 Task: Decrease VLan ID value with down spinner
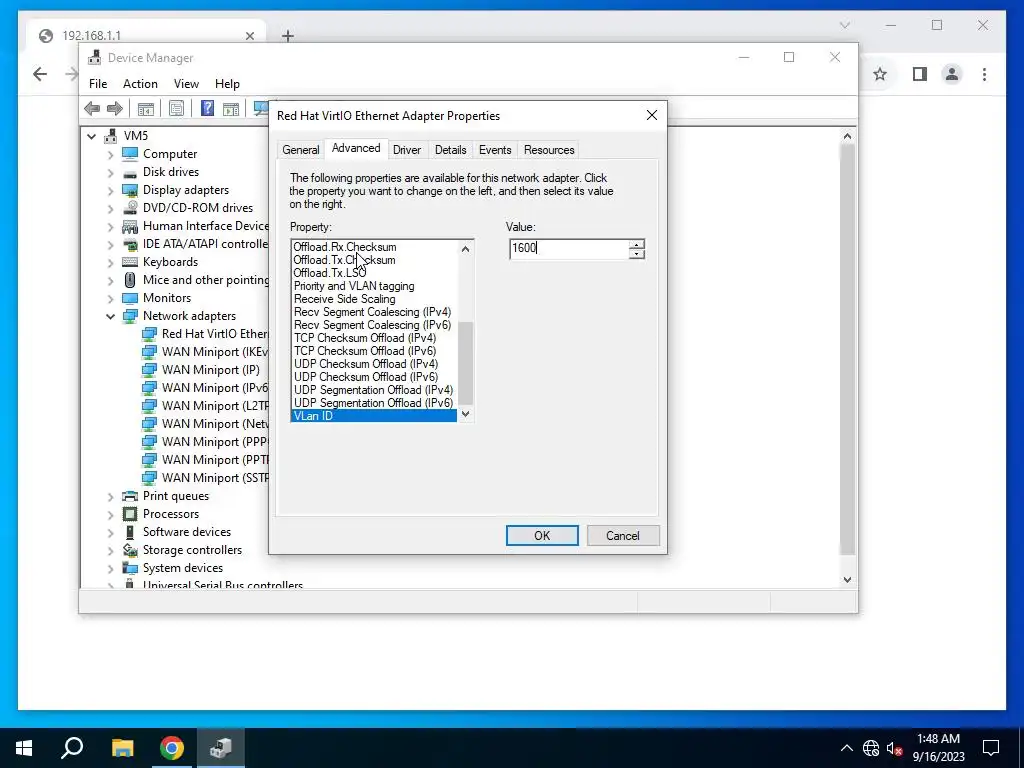tap(637, 253)
